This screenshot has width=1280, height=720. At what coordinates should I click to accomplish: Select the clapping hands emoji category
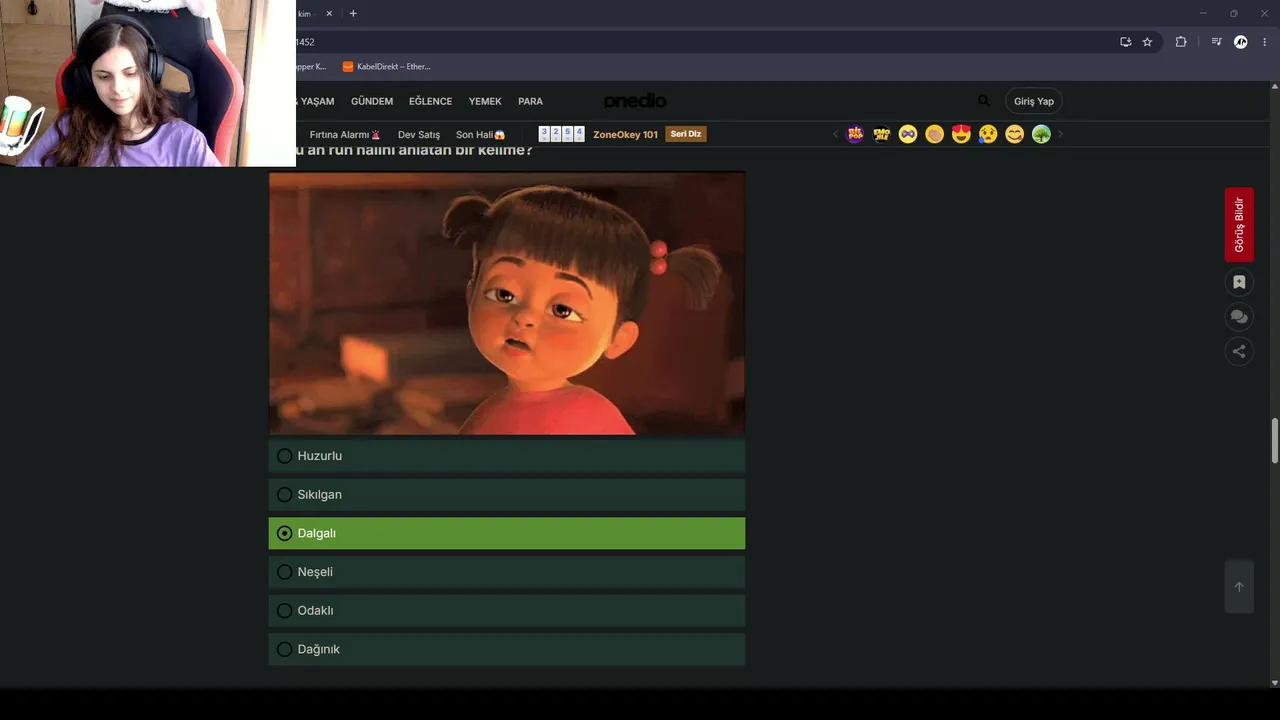tap(934, 134)
